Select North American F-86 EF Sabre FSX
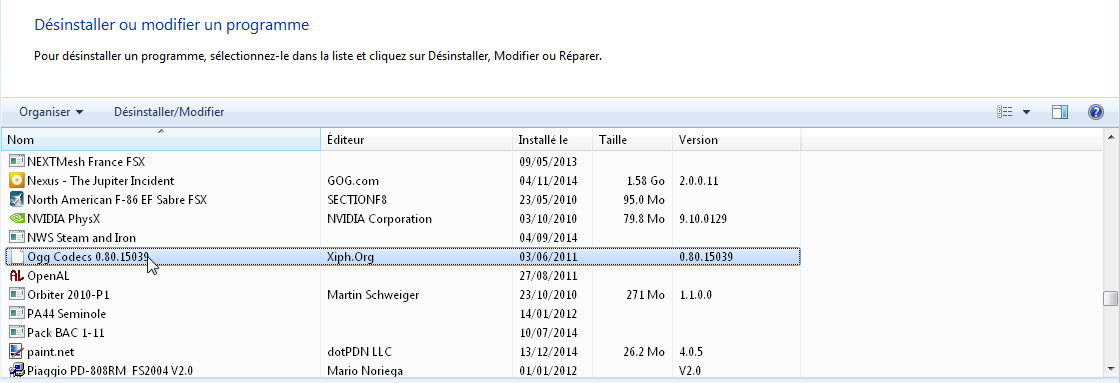 [117, 199]
